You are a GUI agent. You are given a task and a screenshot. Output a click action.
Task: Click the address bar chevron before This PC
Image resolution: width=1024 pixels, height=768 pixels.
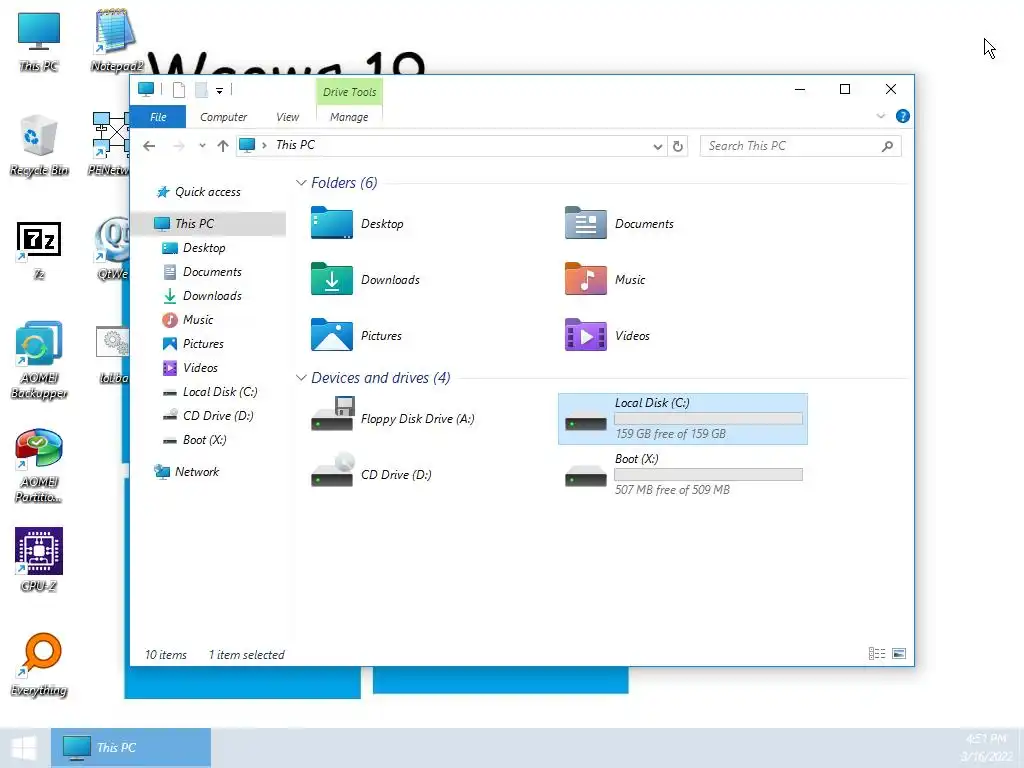[264, 145]
